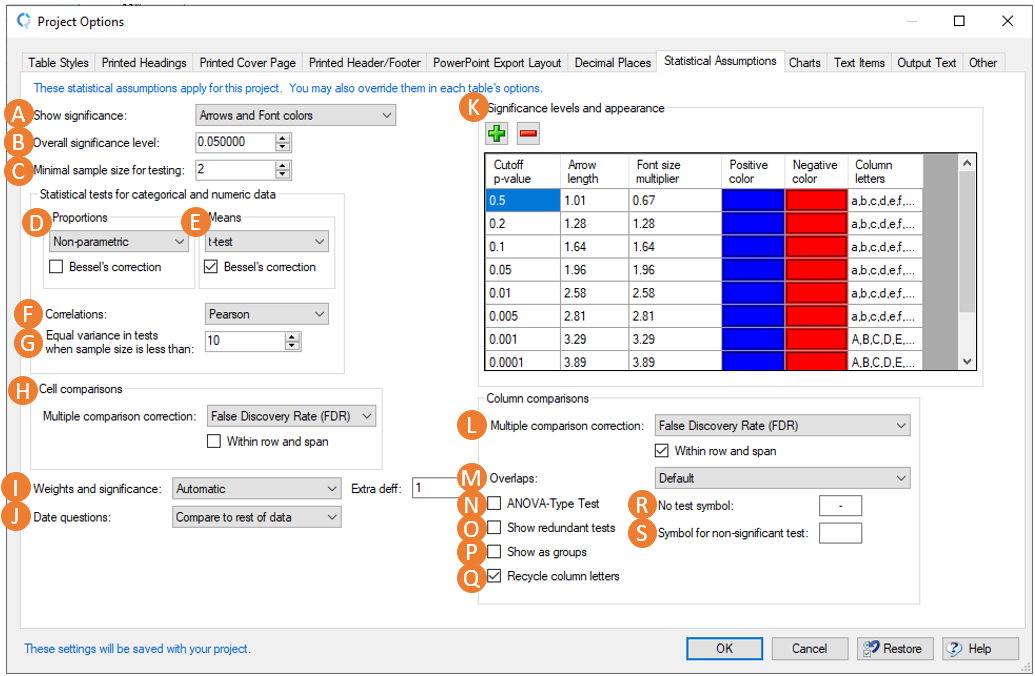1035x676 pixels.
Task: Click the Help question mark button
Action: point(980,648)
